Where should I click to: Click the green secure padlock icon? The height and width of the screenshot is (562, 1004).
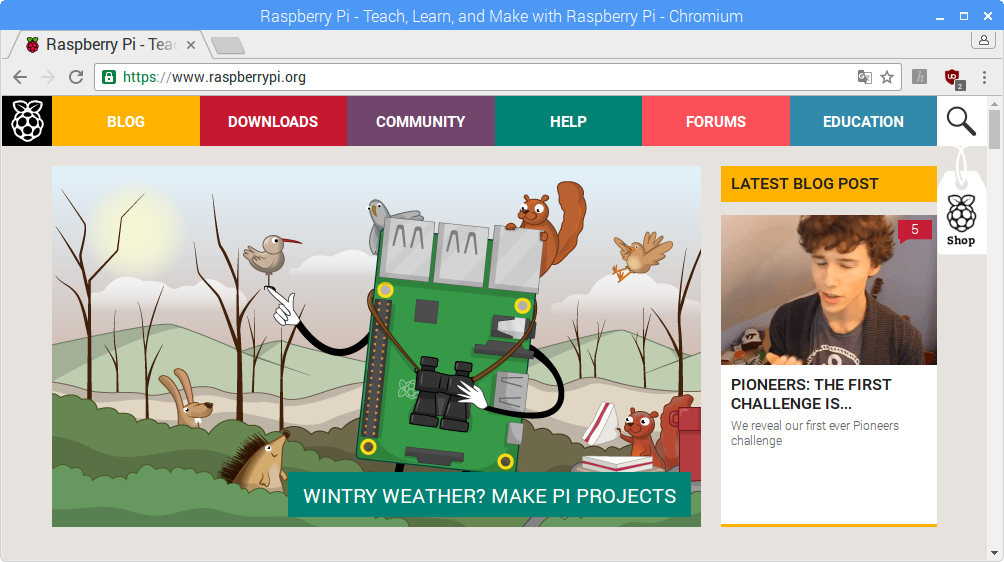(x=109, y=77)
